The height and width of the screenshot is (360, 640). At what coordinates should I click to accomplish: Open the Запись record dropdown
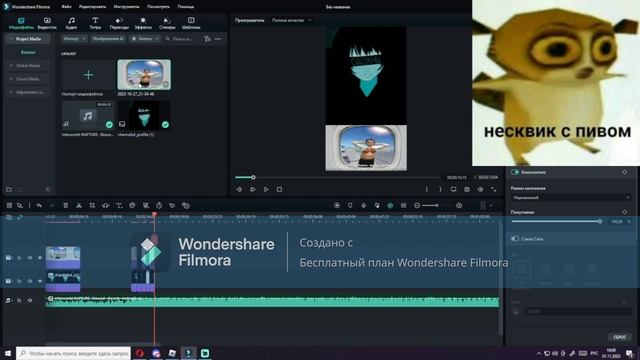144,39
